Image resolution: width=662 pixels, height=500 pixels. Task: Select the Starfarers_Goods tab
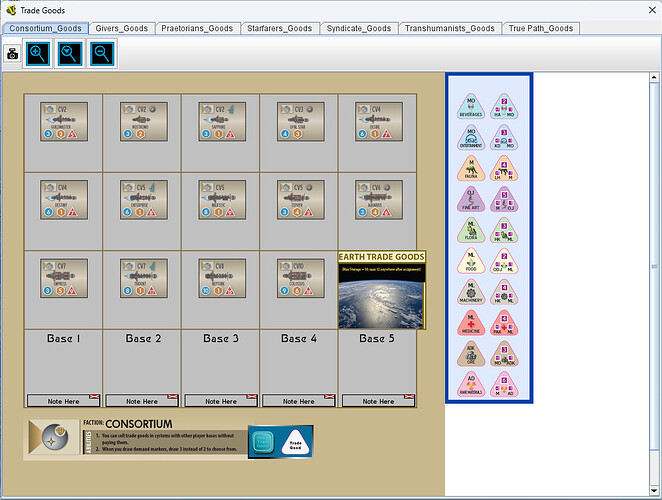tap(280, 28)
